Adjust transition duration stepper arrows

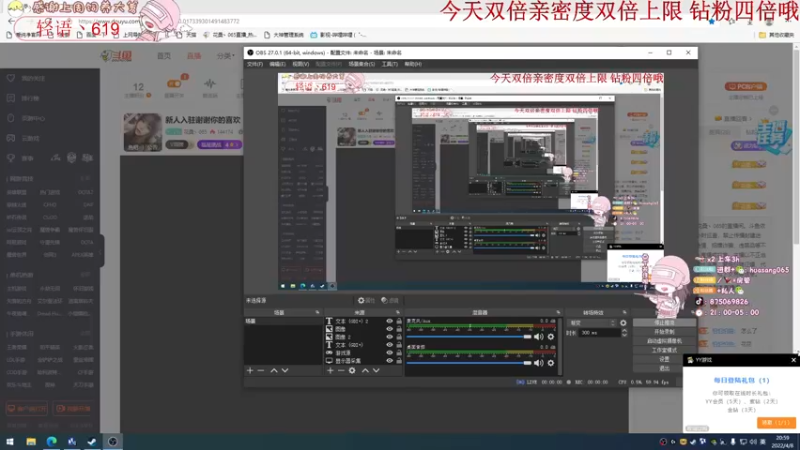coord(624,333)
